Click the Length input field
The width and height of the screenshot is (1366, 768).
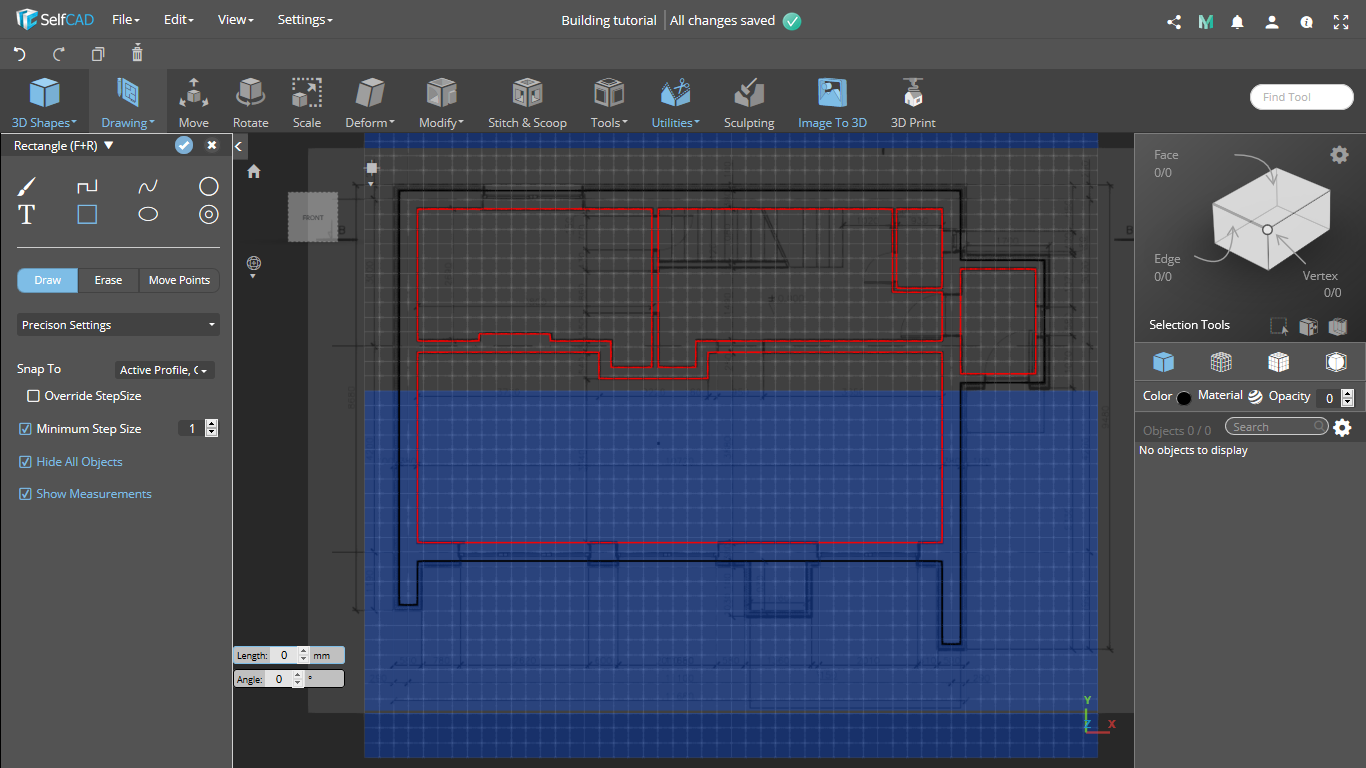pyautogui.click(x=284, y=656)
